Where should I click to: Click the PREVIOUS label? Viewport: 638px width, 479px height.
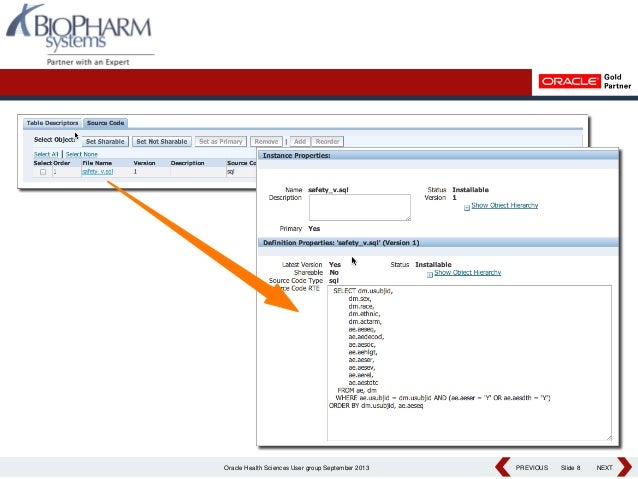tap(532, 468)
